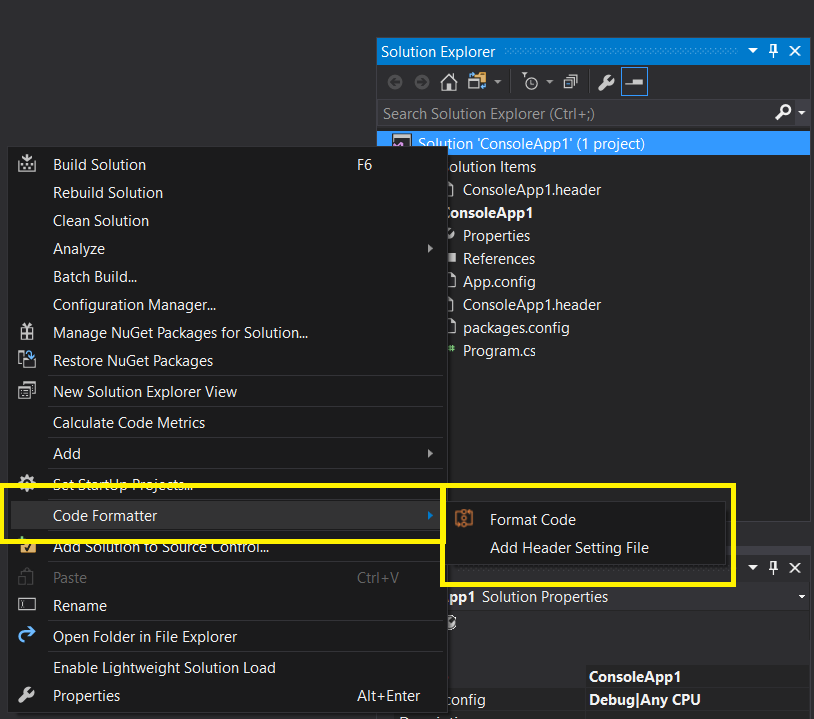Open Solution Explorer Properties with the wrench icon

(x=606, y=82)
